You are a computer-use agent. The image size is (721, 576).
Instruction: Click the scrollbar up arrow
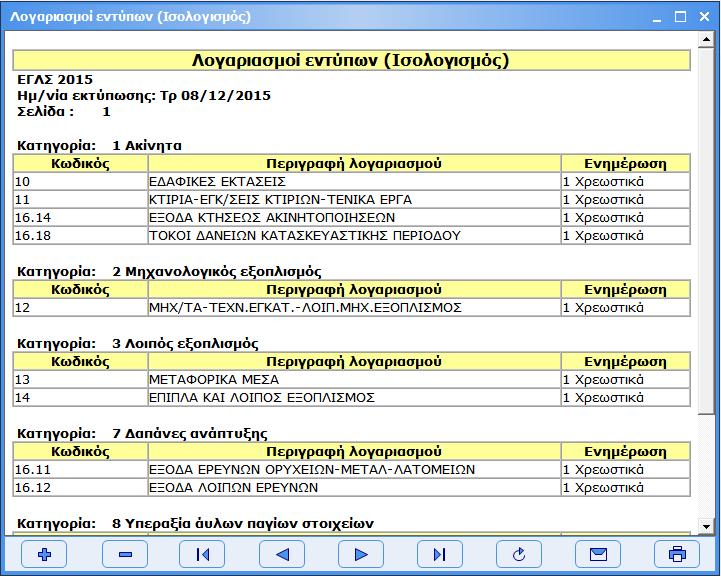click(x=706, y=40)
